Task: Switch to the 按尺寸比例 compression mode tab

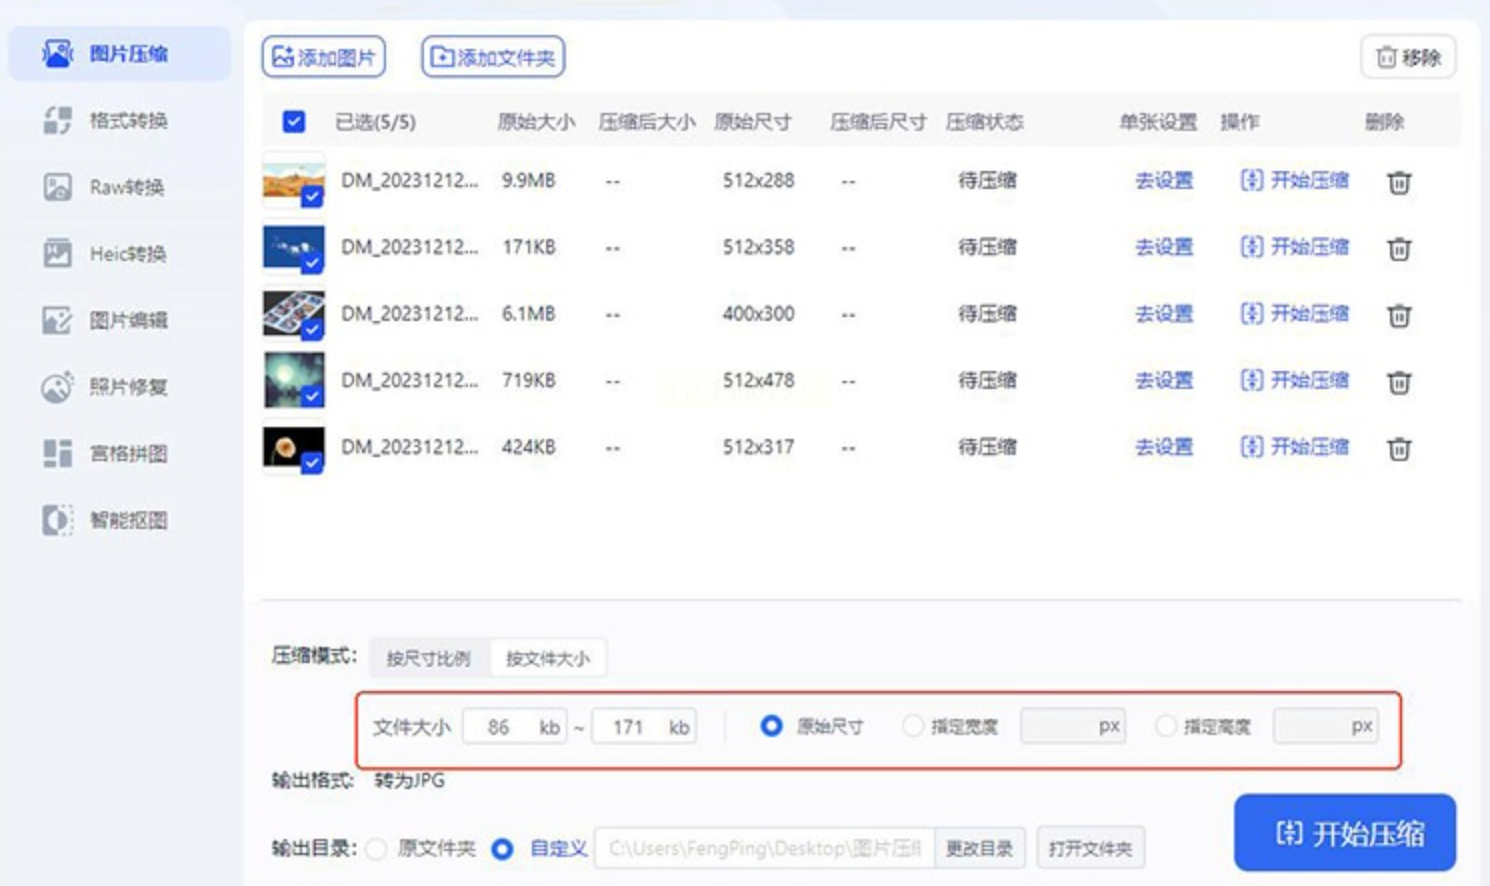Action: tap(428, 658)
